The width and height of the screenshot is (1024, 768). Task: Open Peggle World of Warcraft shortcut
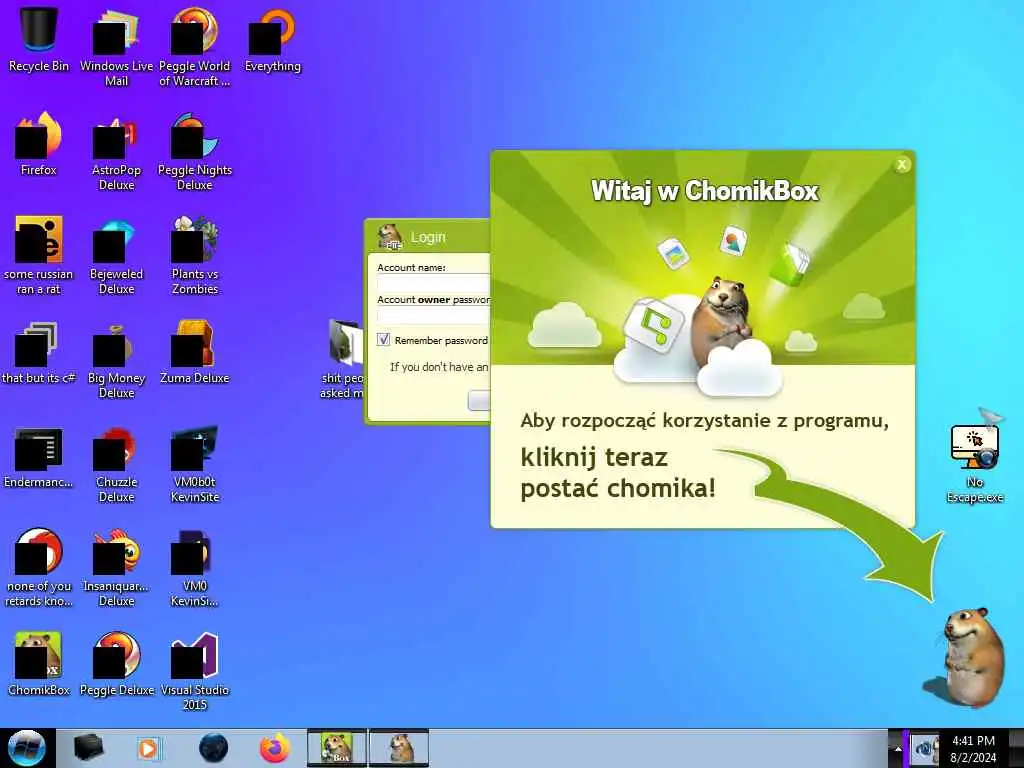[195, 47]
